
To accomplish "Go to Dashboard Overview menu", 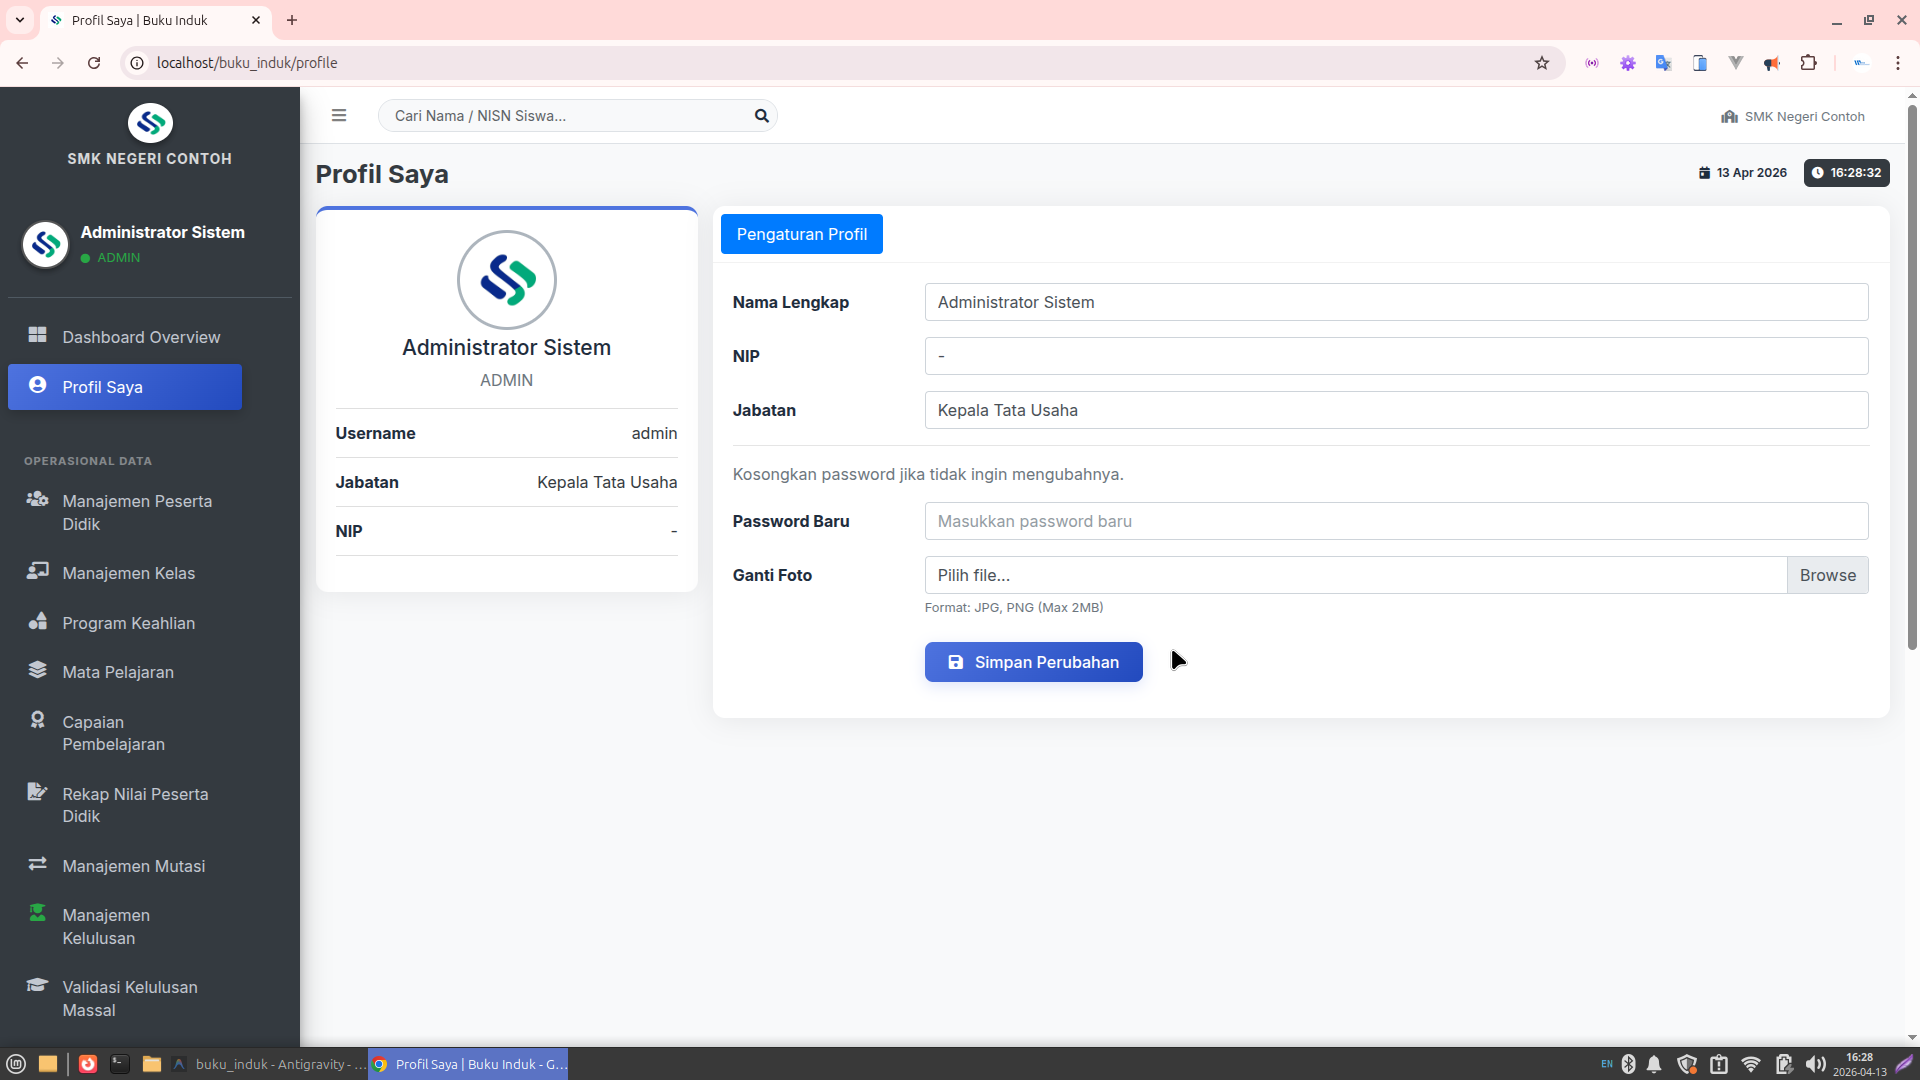I will click(x=141, y=337).
